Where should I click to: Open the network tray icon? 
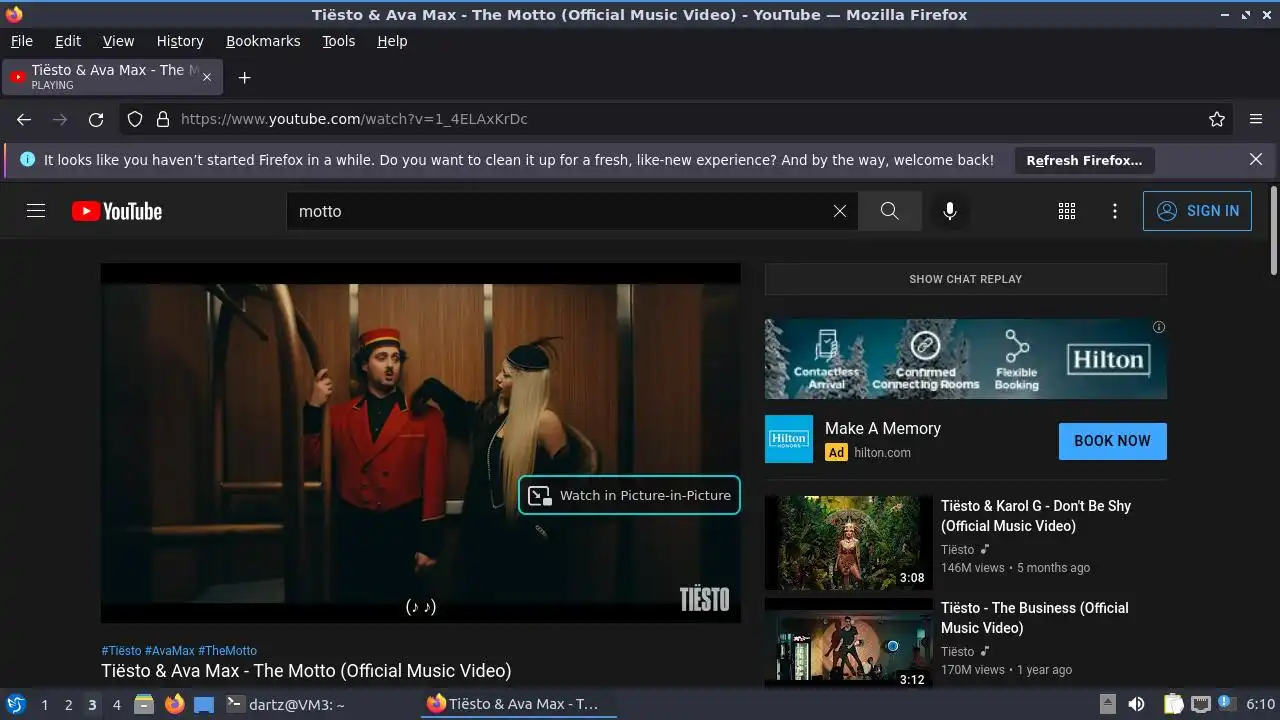click(1201, 704)
